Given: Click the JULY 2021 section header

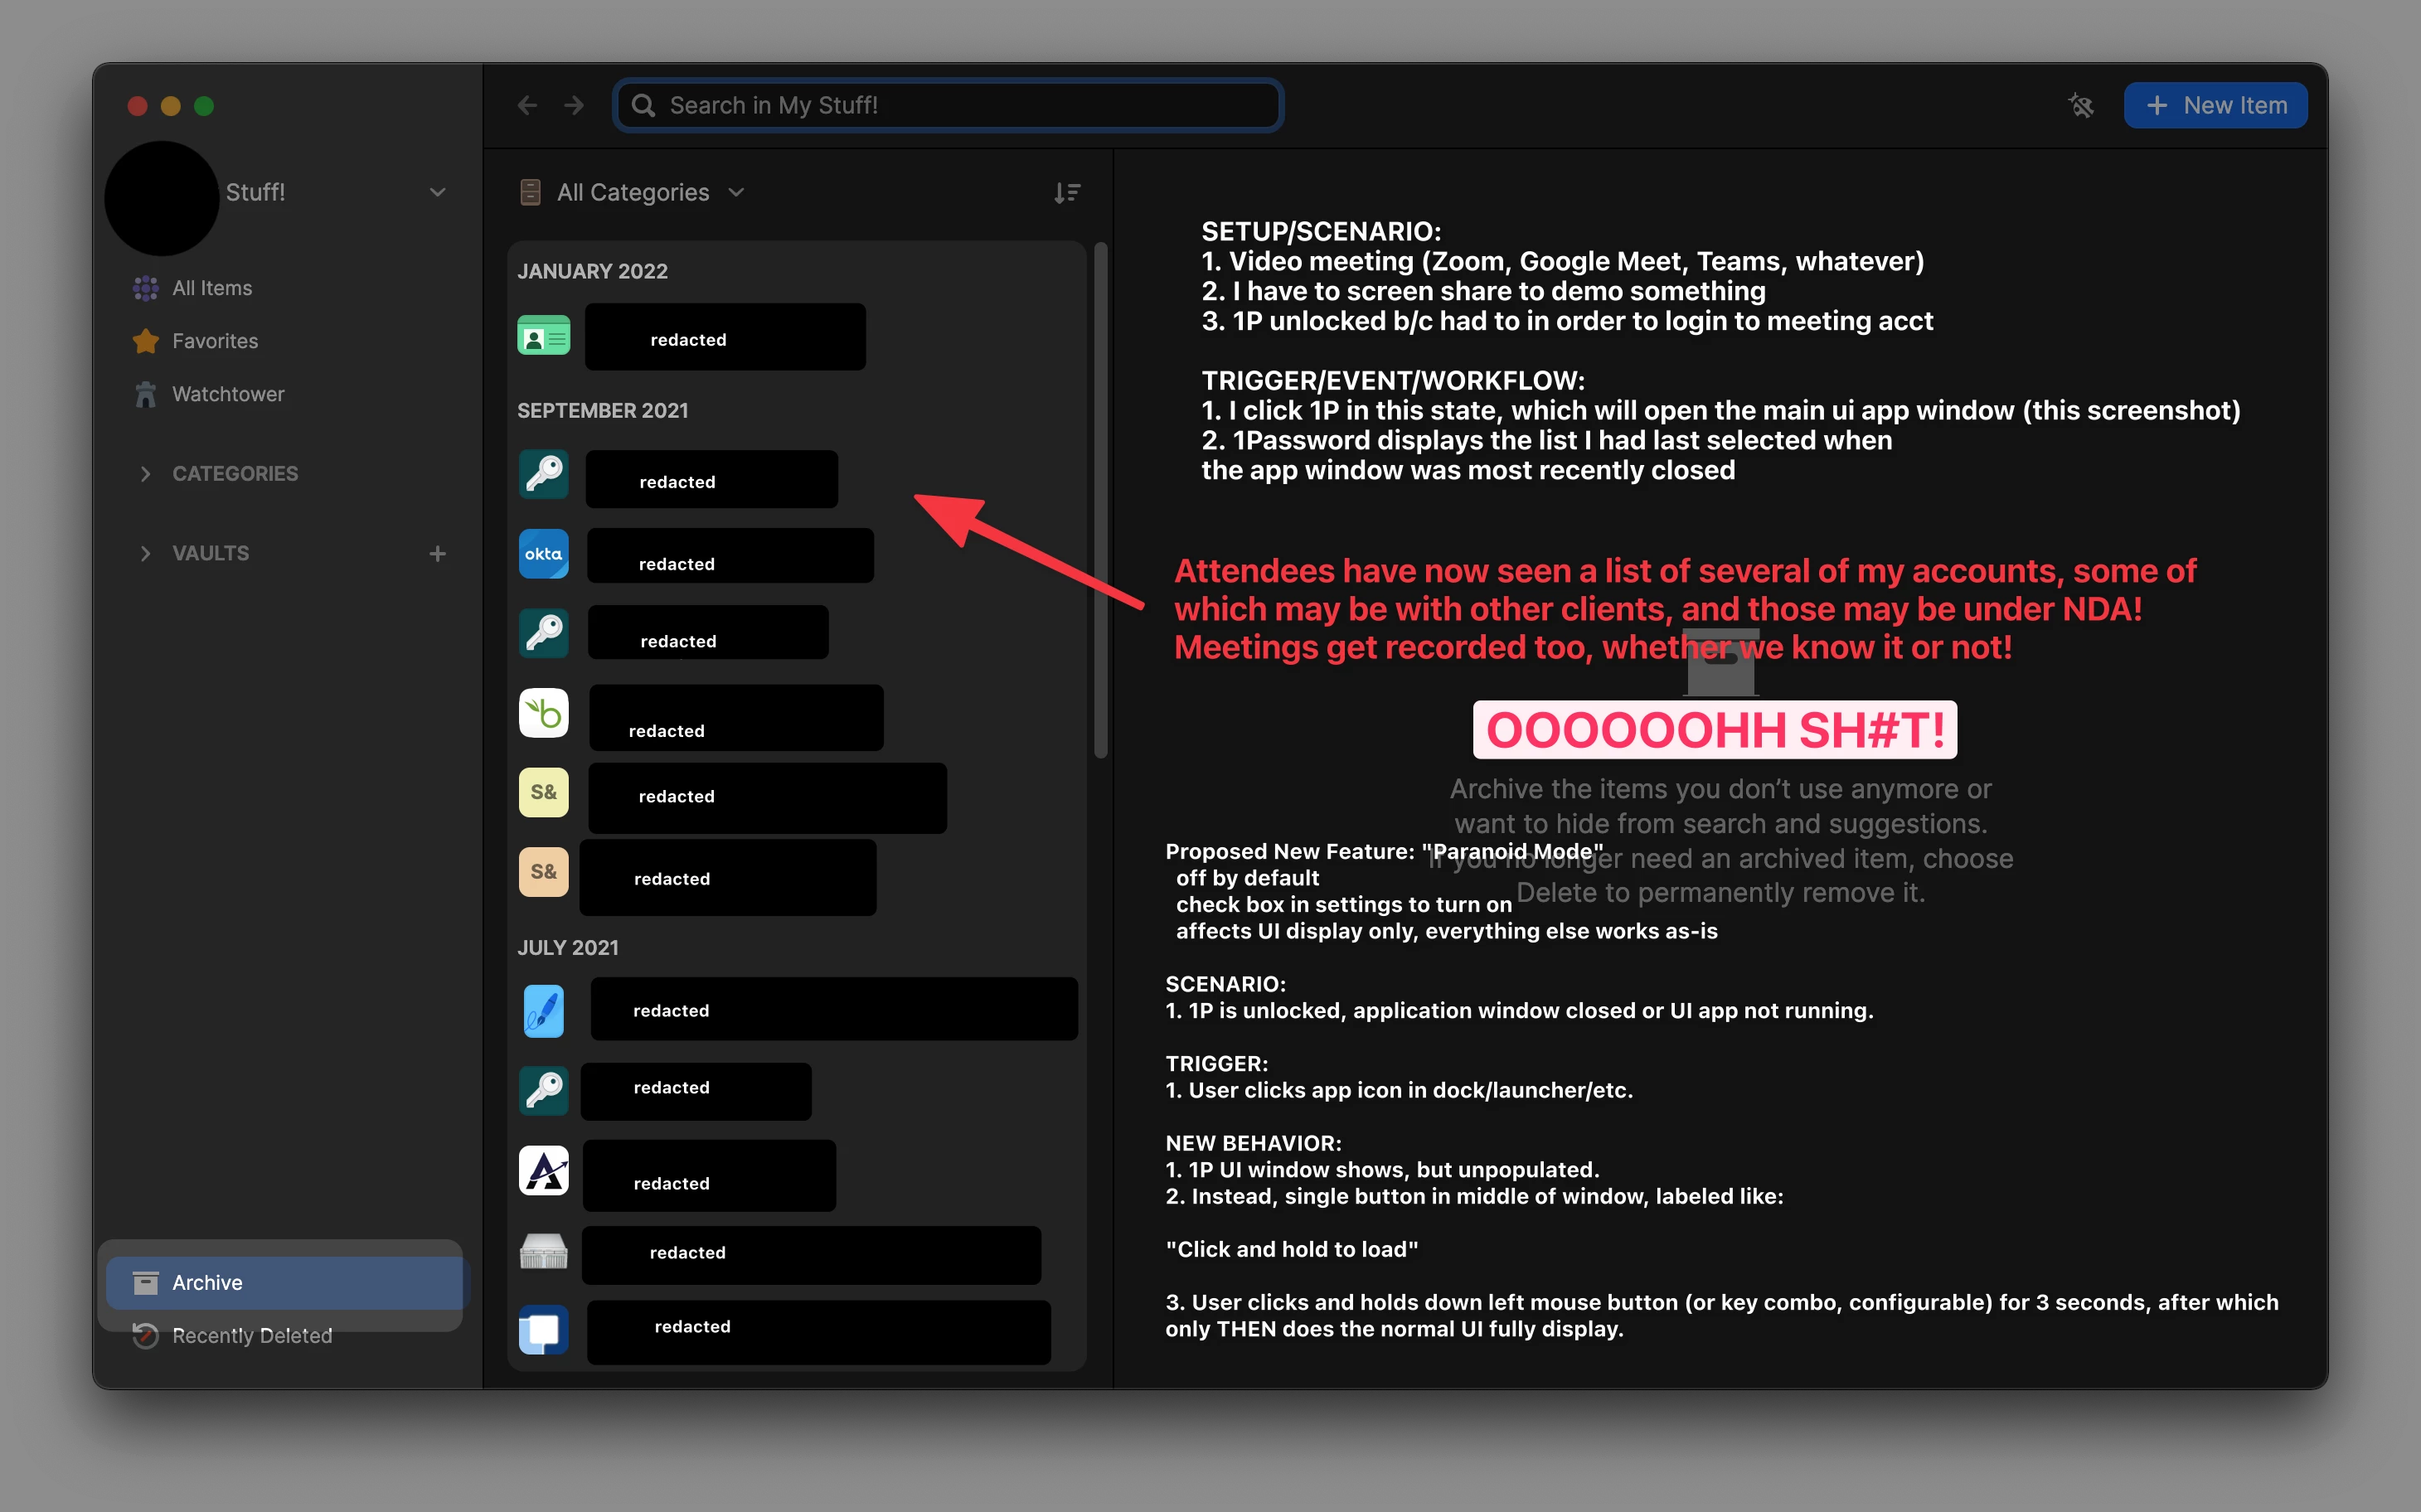Looking at the screenshot, I should [x=568, y=948].
